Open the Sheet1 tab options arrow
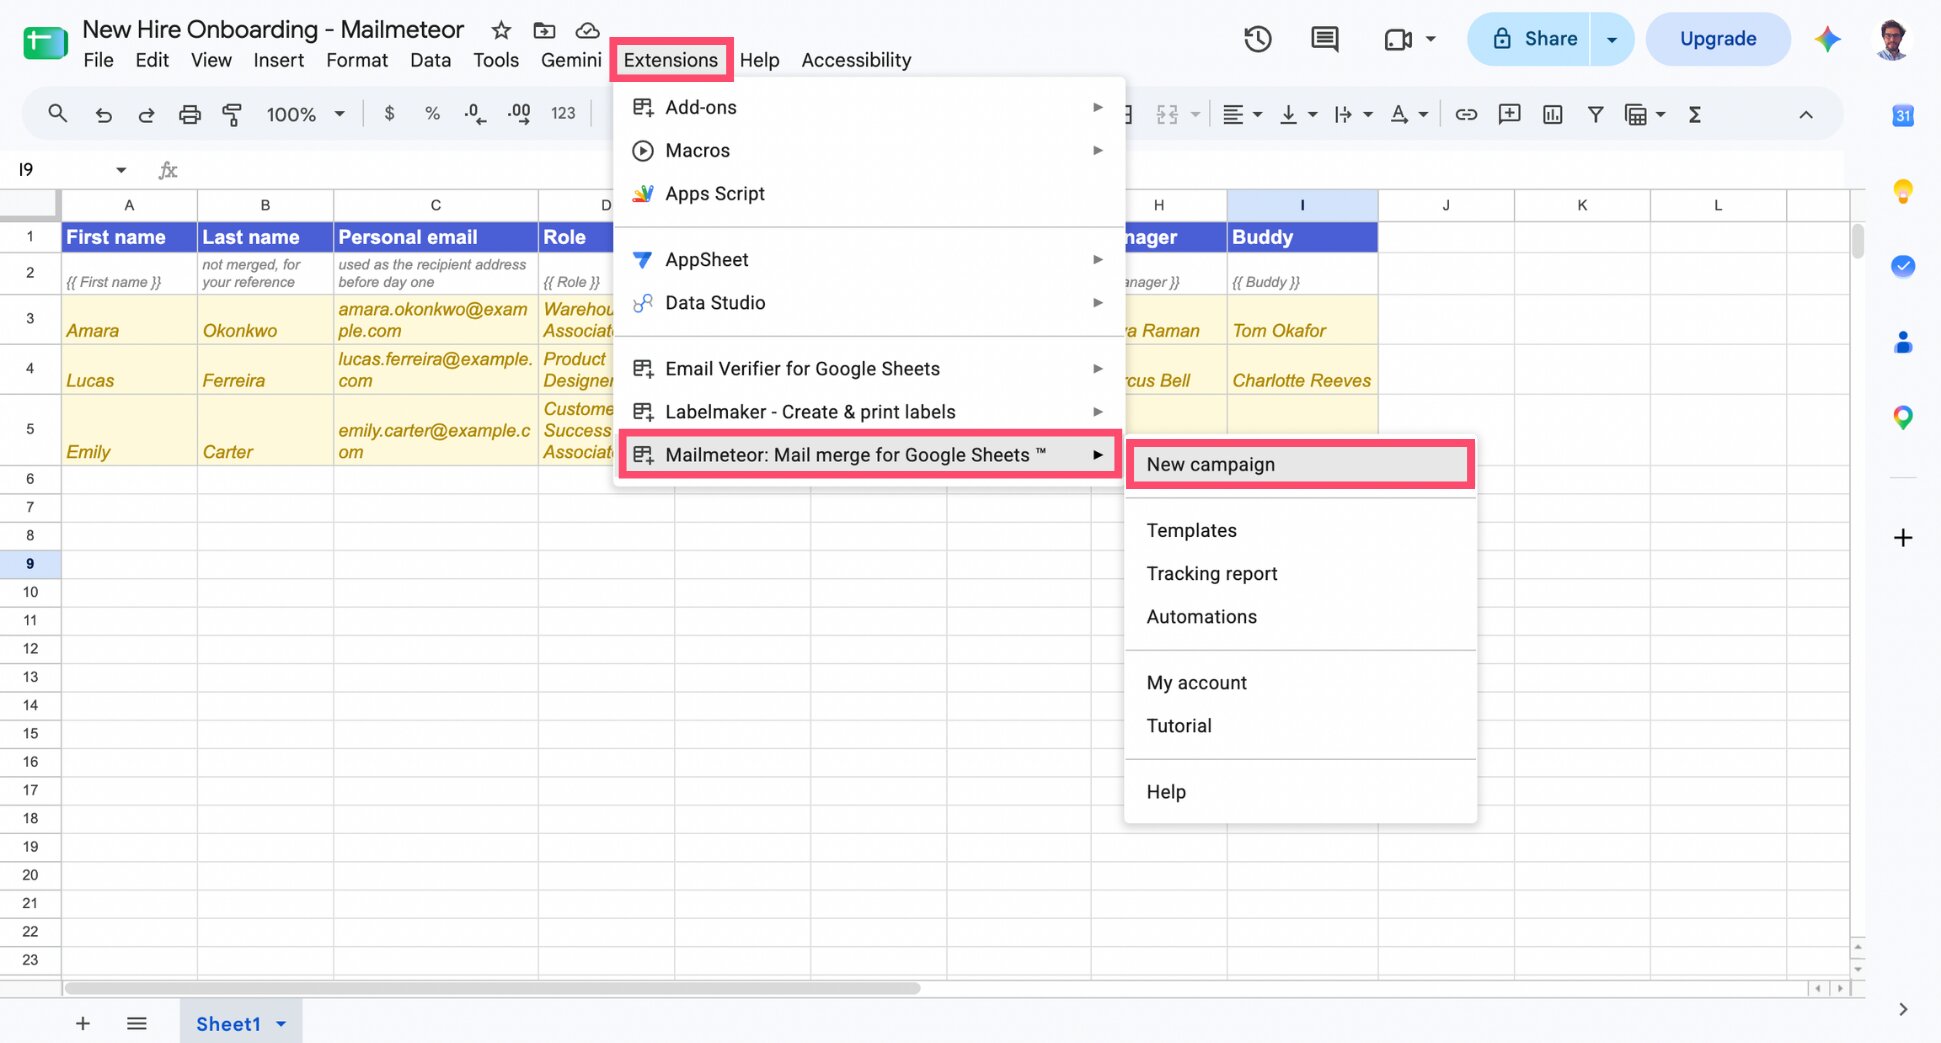This screenshot has height=1043, width=1941. [x=281, y=1024]
